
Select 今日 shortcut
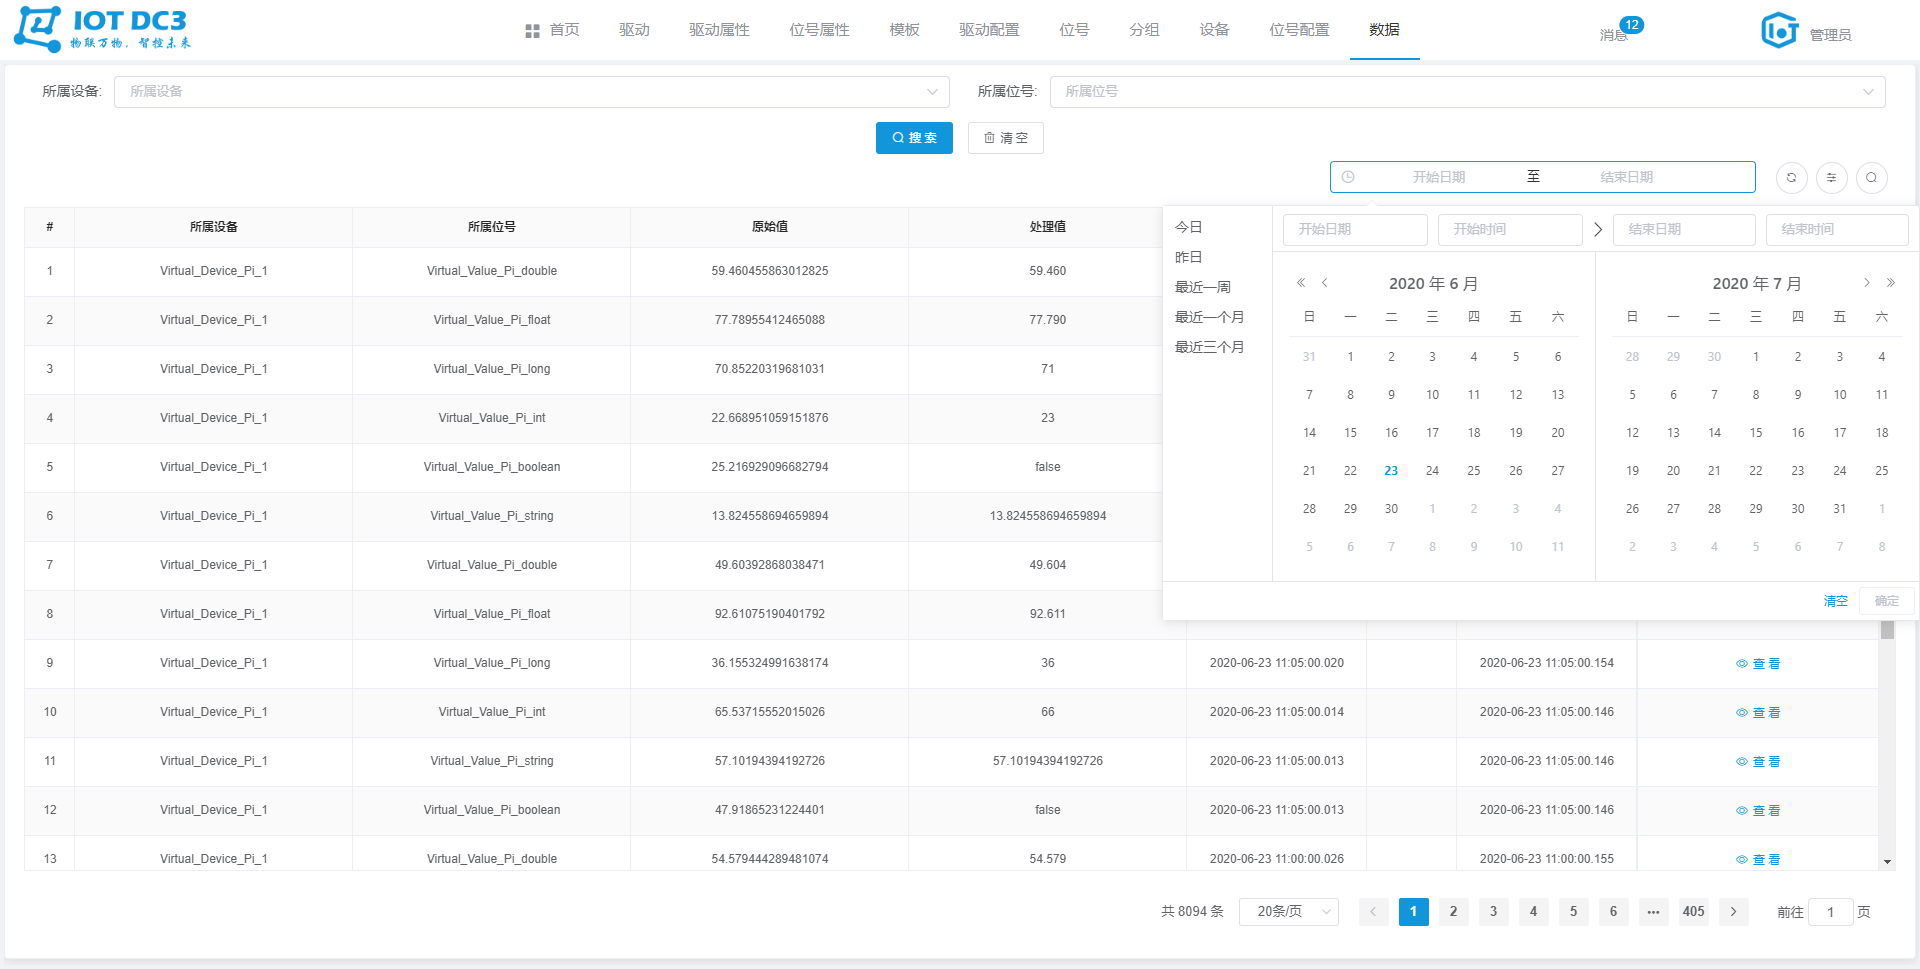[x=1188, y=227]
